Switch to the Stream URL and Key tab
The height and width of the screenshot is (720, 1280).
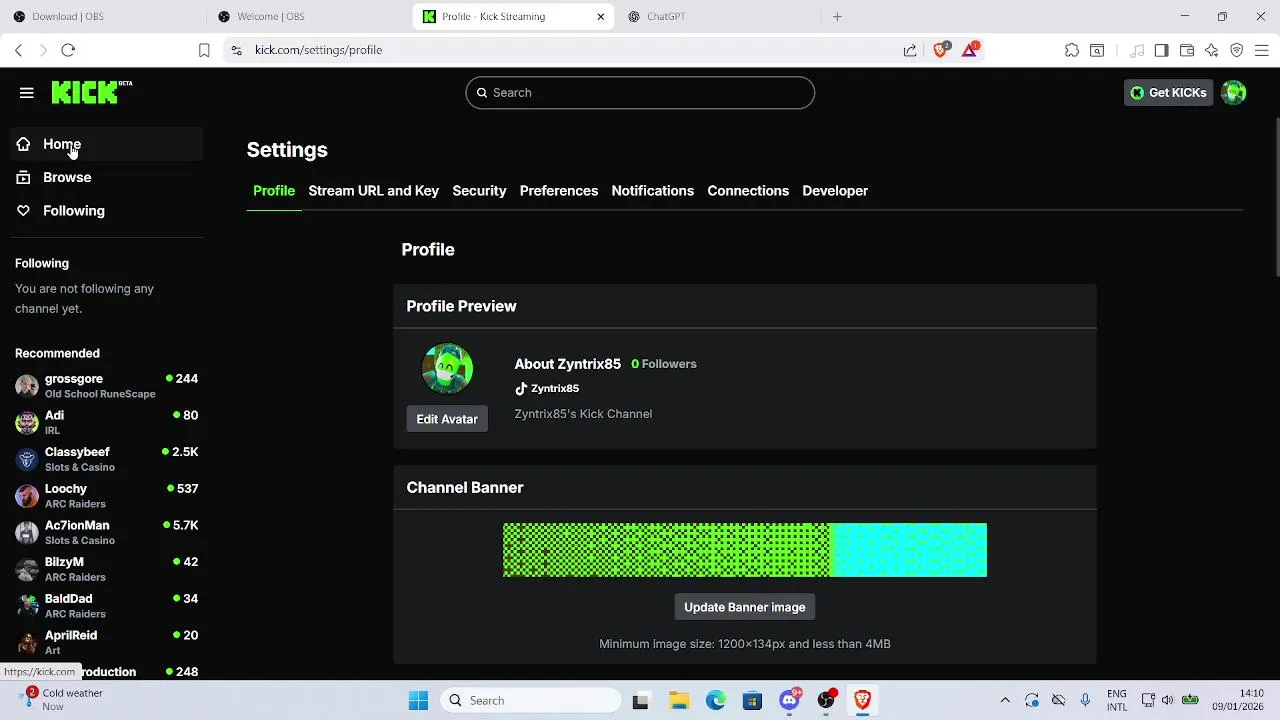(x=373, y=191)
